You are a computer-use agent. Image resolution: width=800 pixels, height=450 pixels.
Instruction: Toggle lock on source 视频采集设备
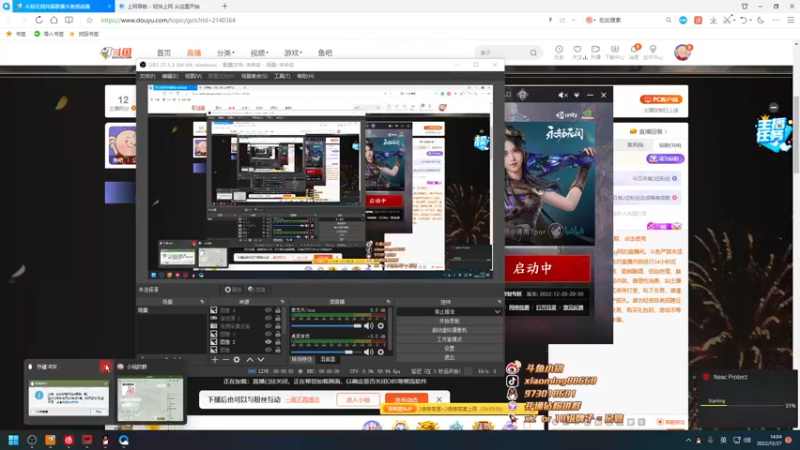pyautogui.click(x=278, y=326)
